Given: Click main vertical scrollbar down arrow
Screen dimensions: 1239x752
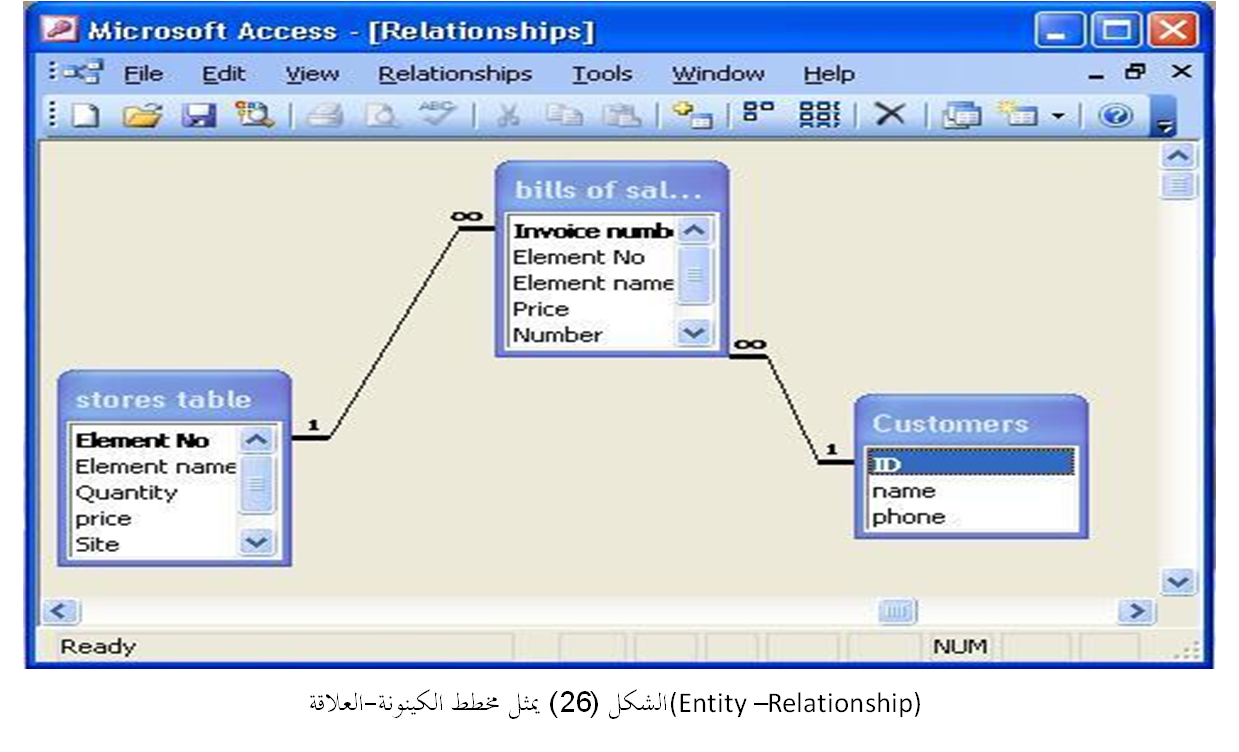Looking at the screenshot, I should (1181, 581).
